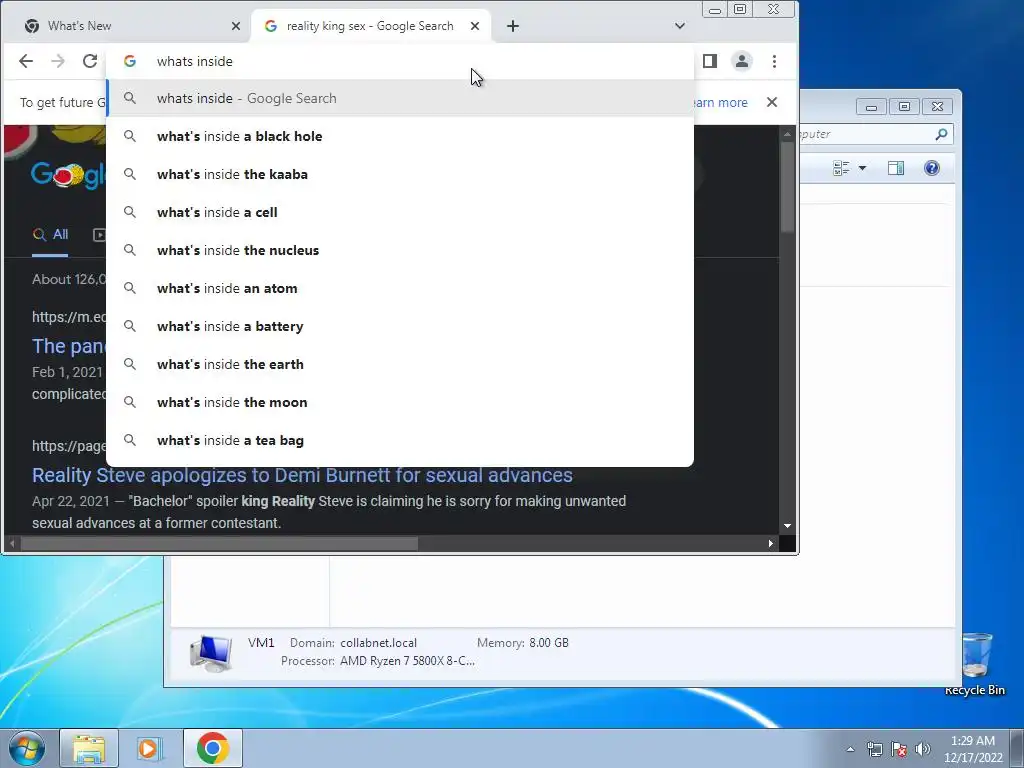Viewport: 1024px width, 768px height.
Task: Click the Explorer window search magnifier icon
Action: click(941, 134)
